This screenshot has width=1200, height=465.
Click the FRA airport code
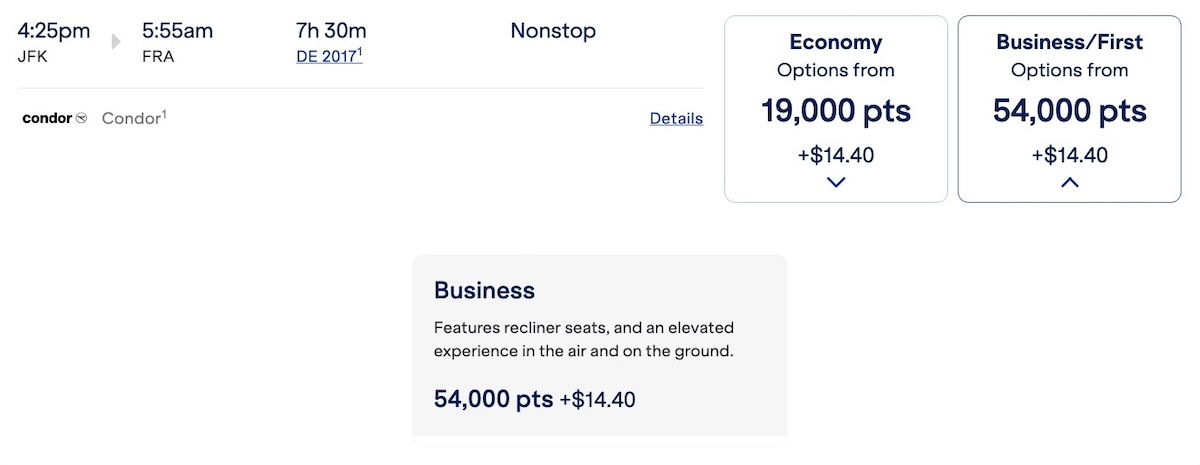tap(158, 57)
